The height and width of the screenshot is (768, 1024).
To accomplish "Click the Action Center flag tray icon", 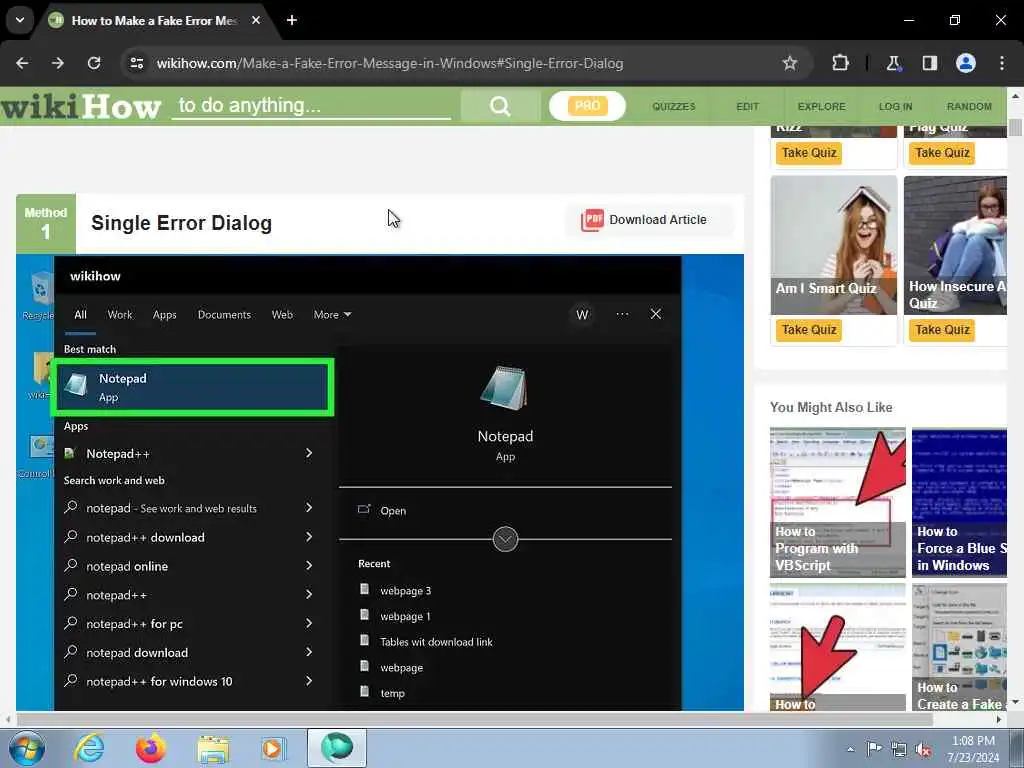I will [874, 748].
